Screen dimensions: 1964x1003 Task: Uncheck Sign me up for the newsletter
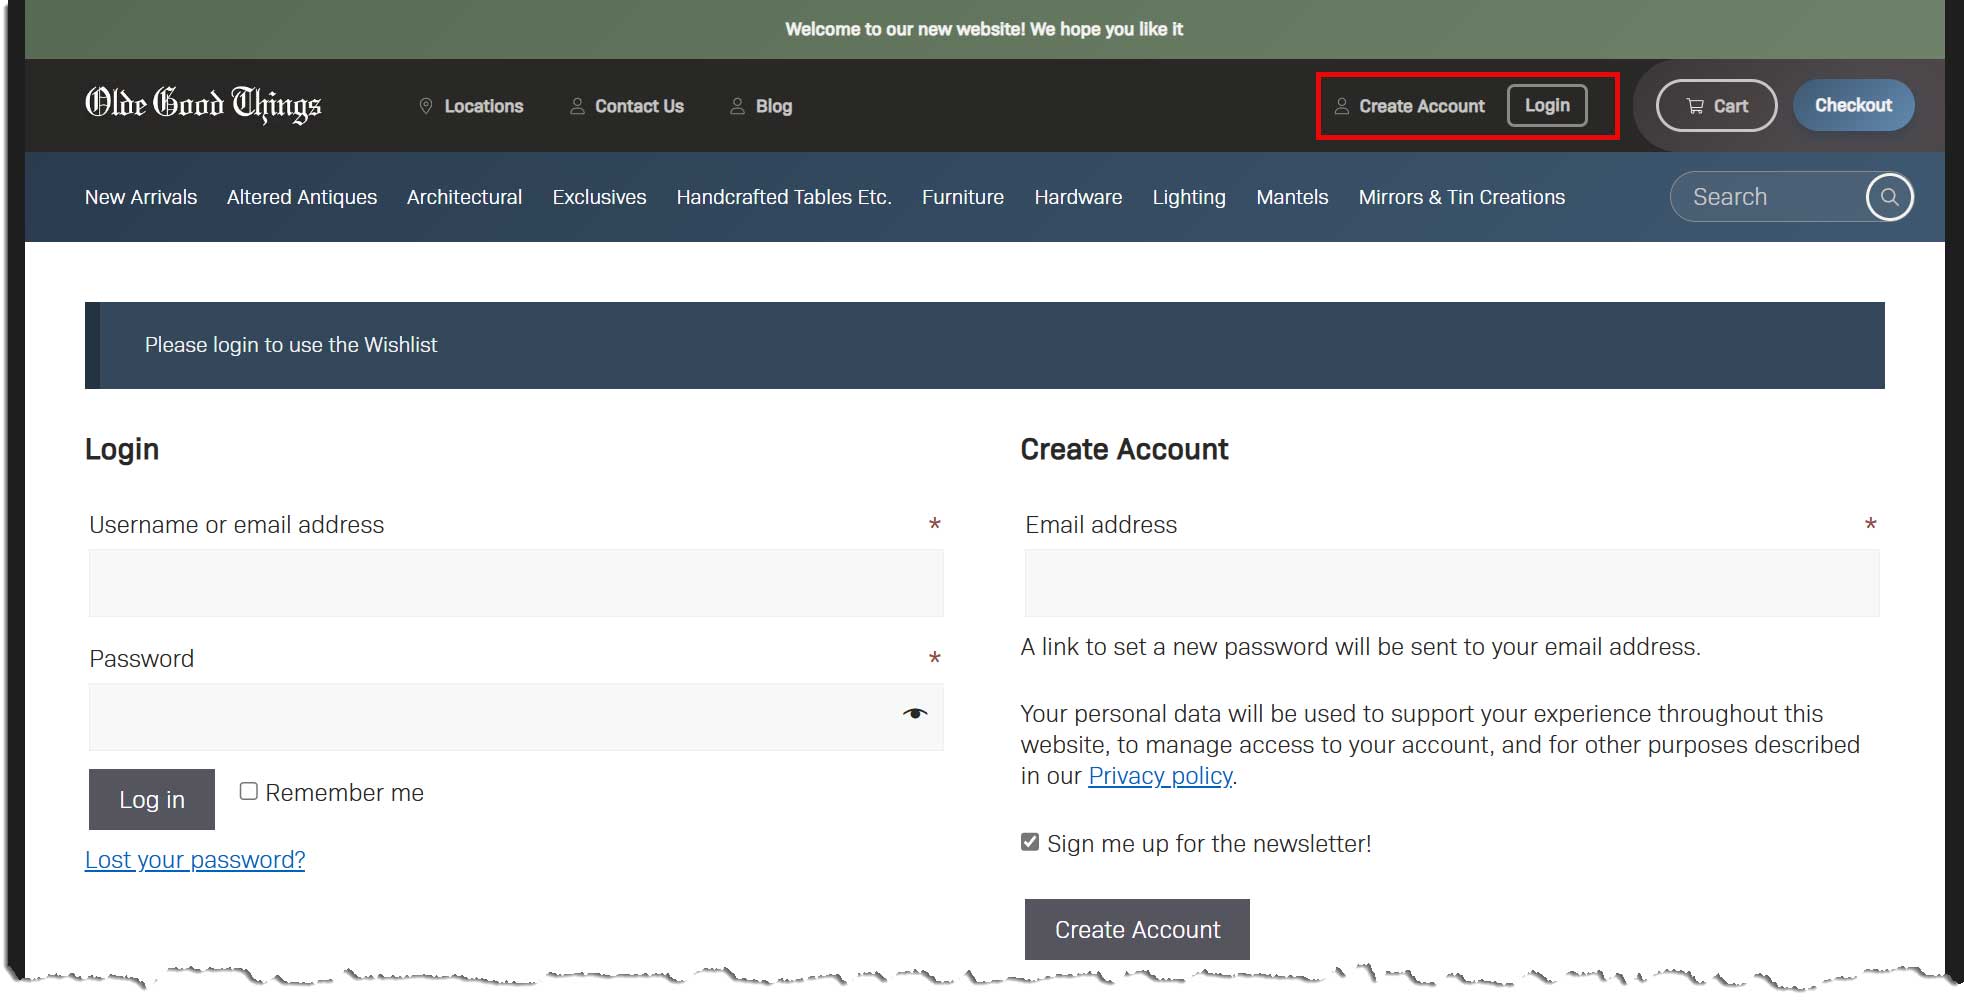coord(1030,842)
